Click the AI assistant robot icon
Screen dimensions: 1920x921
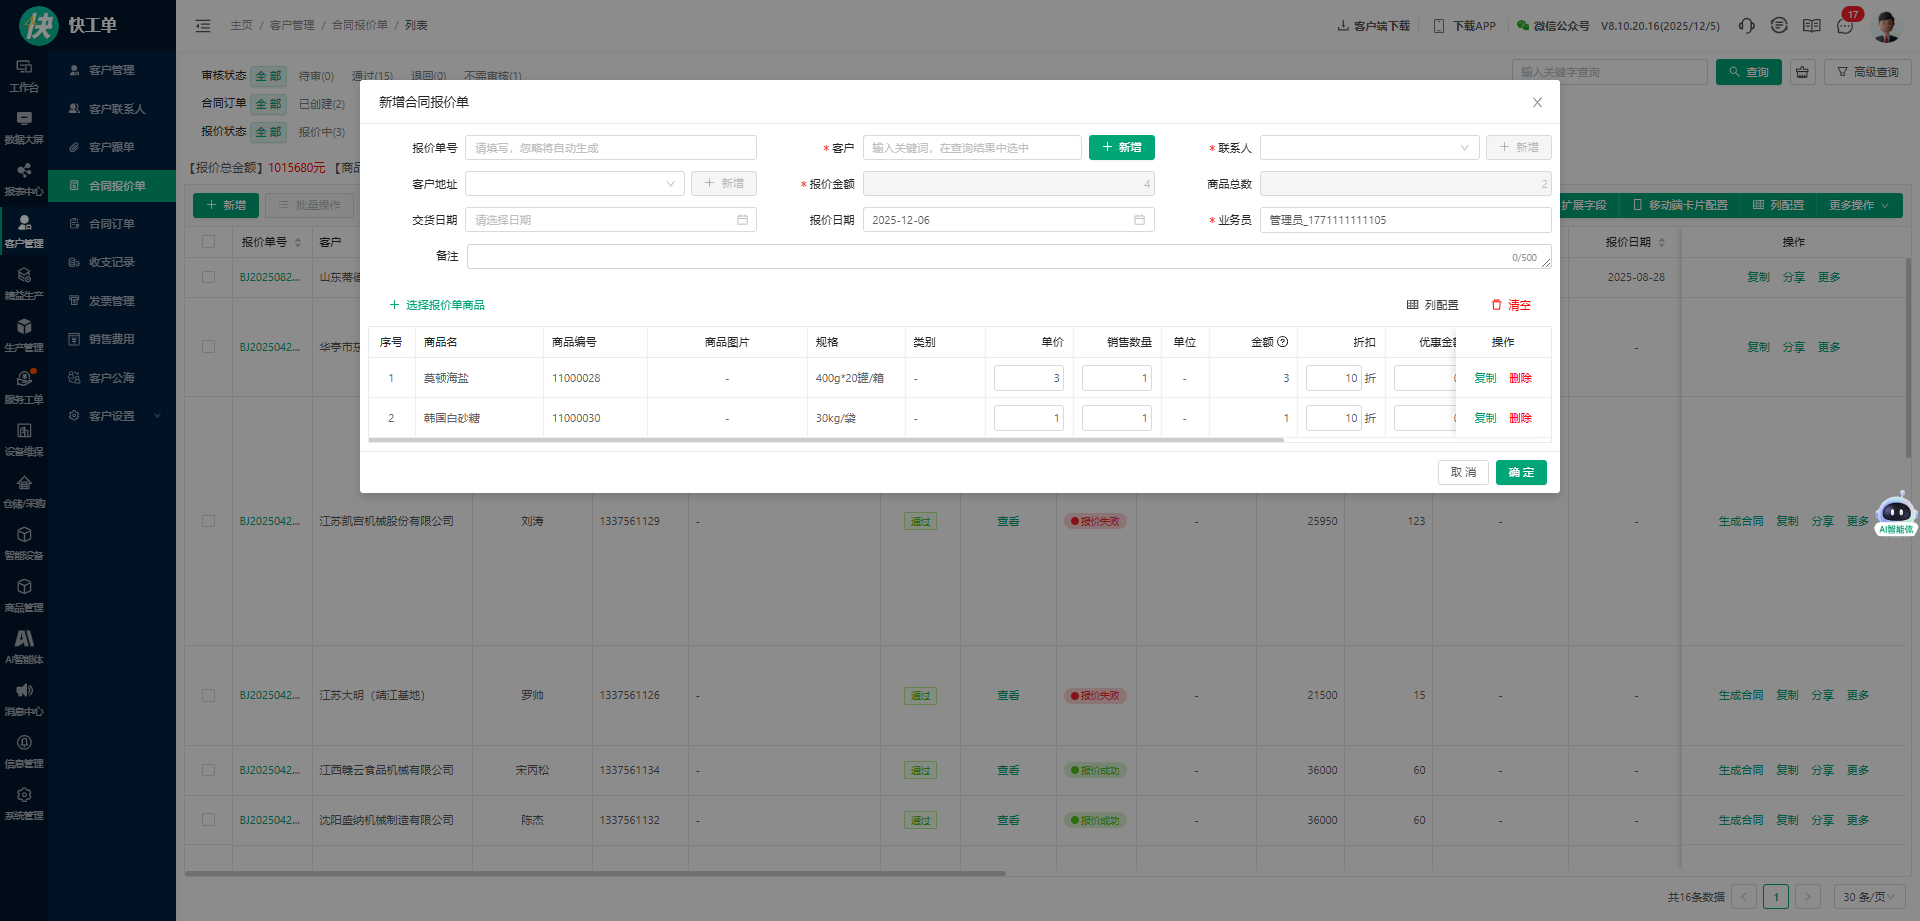pos(1895,514)
